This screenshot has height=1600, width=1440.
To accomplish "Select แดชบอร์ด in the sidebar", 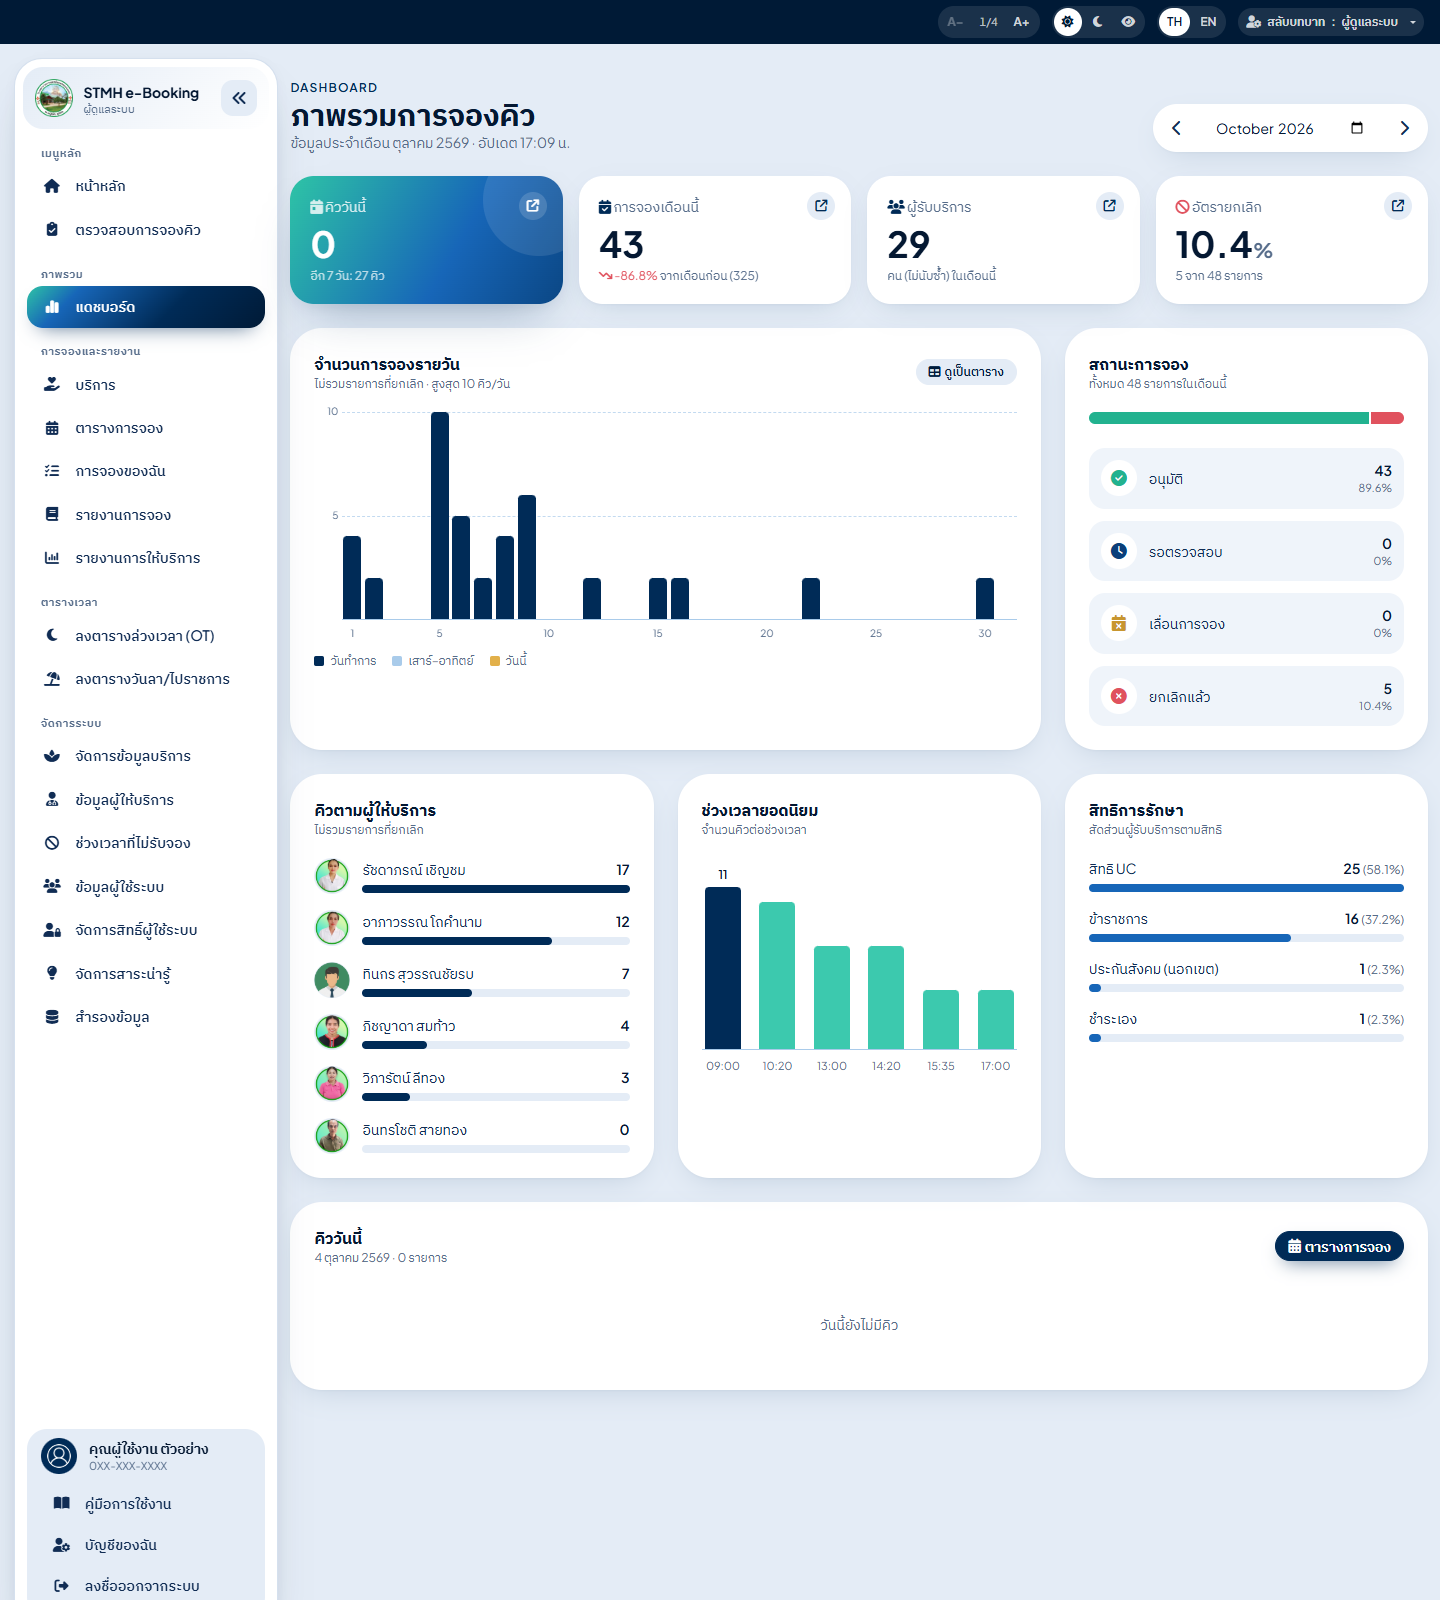I will pos(146,307).
